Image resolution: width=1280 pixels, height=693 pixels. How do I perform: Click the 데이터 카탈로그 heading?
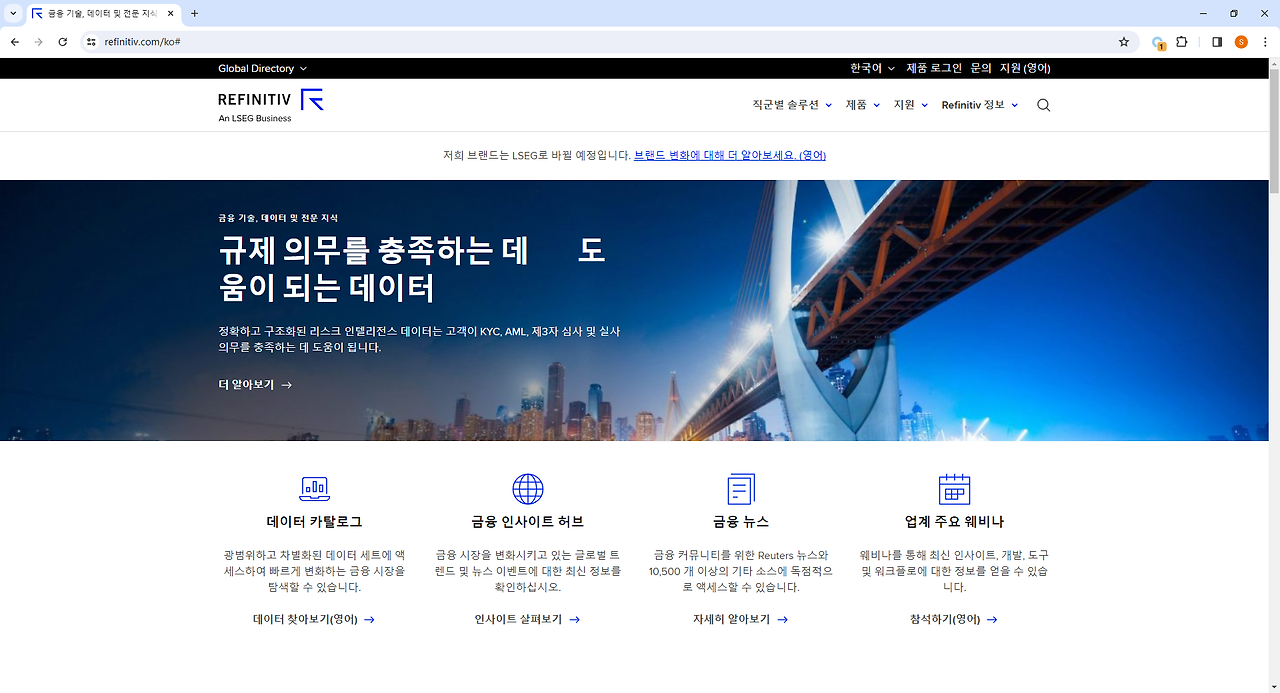314,522
